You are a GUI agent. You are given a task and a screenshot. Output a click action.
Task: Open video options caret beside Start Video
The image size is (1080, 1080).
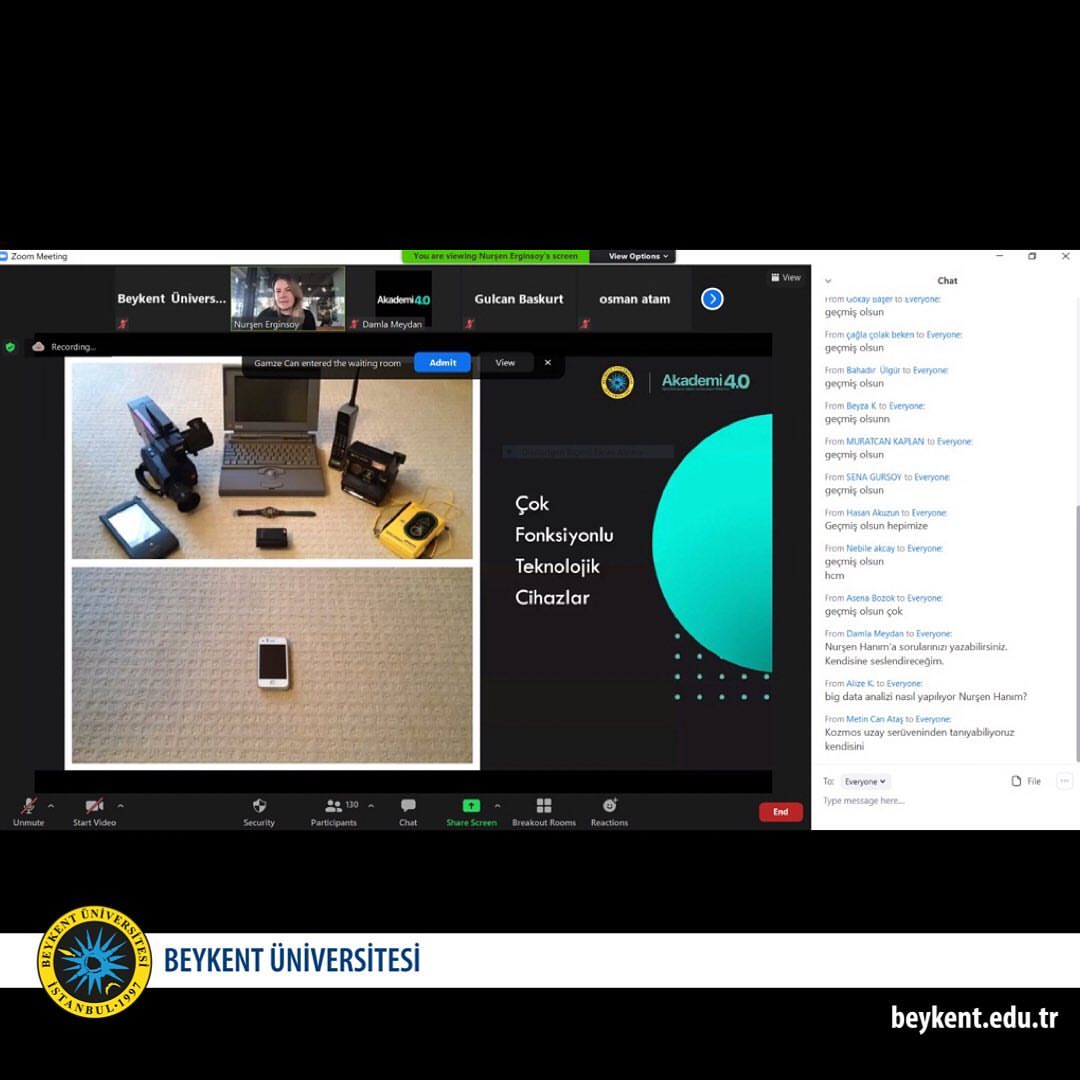121,805
